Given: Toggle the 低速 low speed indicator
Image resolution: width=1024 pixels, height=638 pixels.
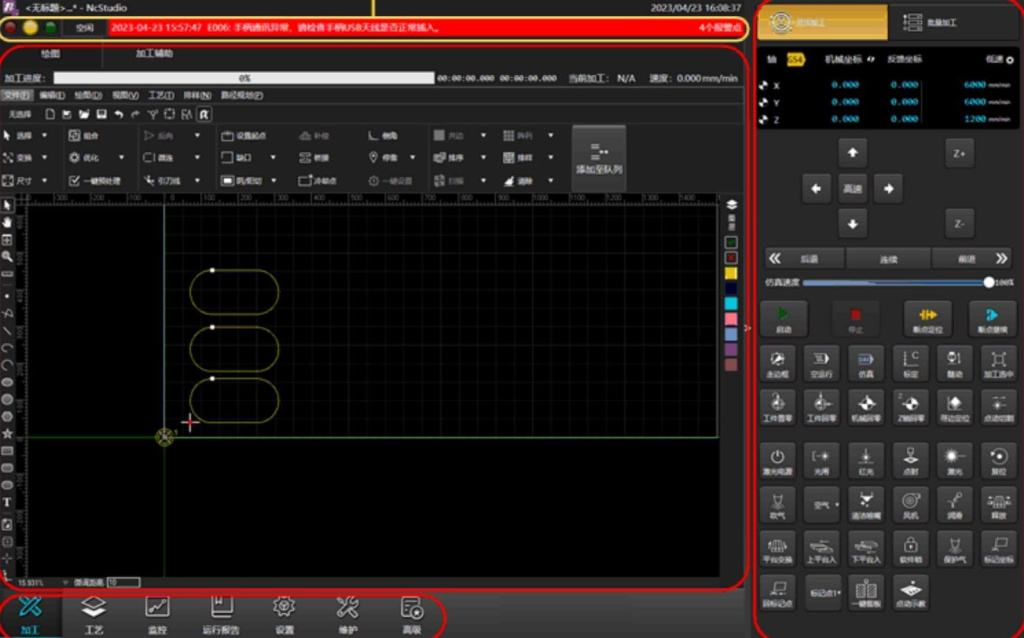Looking at the screenshot, I should click(1009, 60).
